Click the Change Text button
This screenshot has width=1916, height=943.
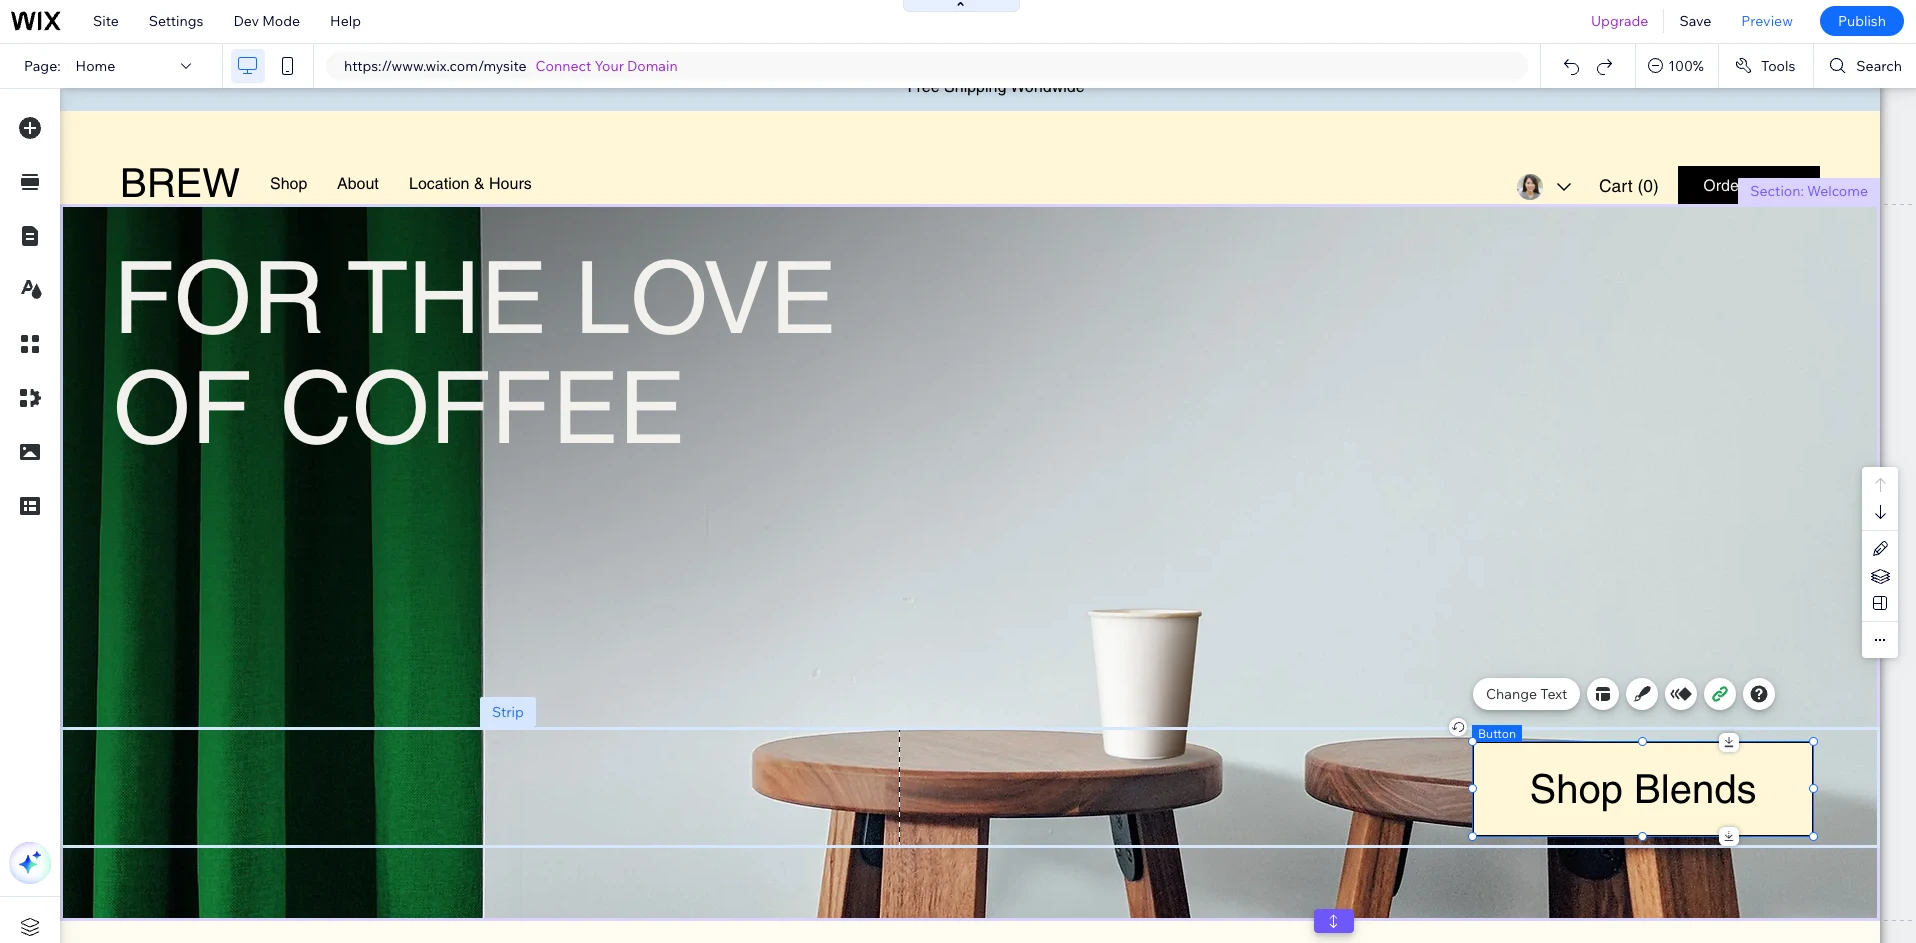click(1525, 694)
